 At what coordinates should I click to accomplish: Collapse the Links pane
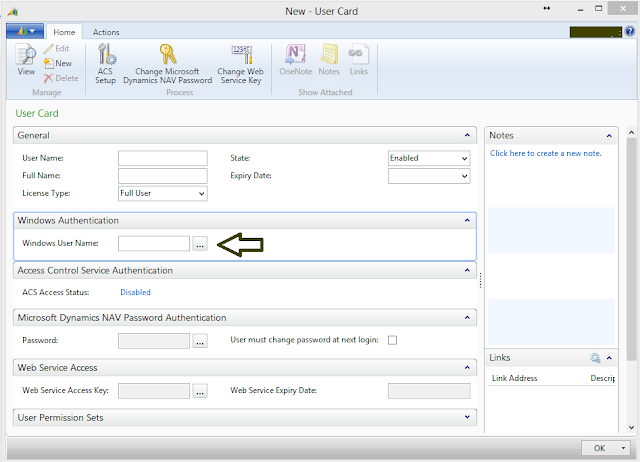[x=609, y=358]
